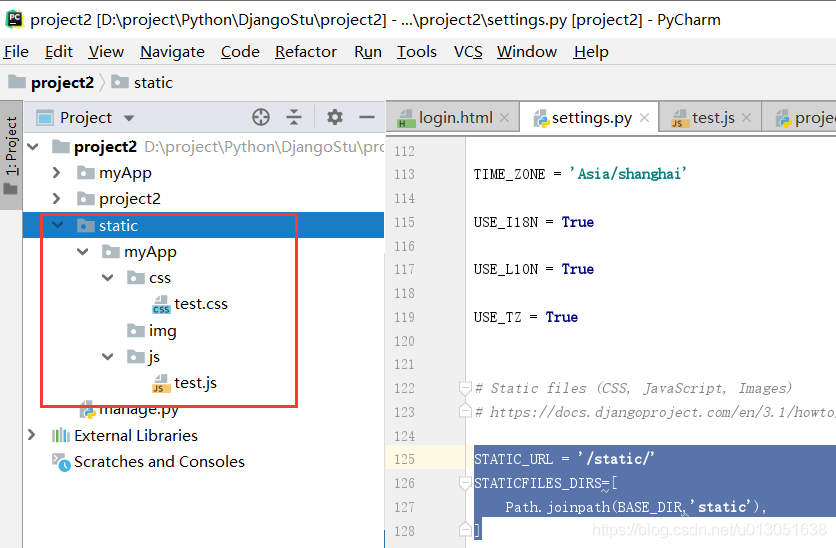
Task: Open the Edit menu
Action: [x=59, y=52]
